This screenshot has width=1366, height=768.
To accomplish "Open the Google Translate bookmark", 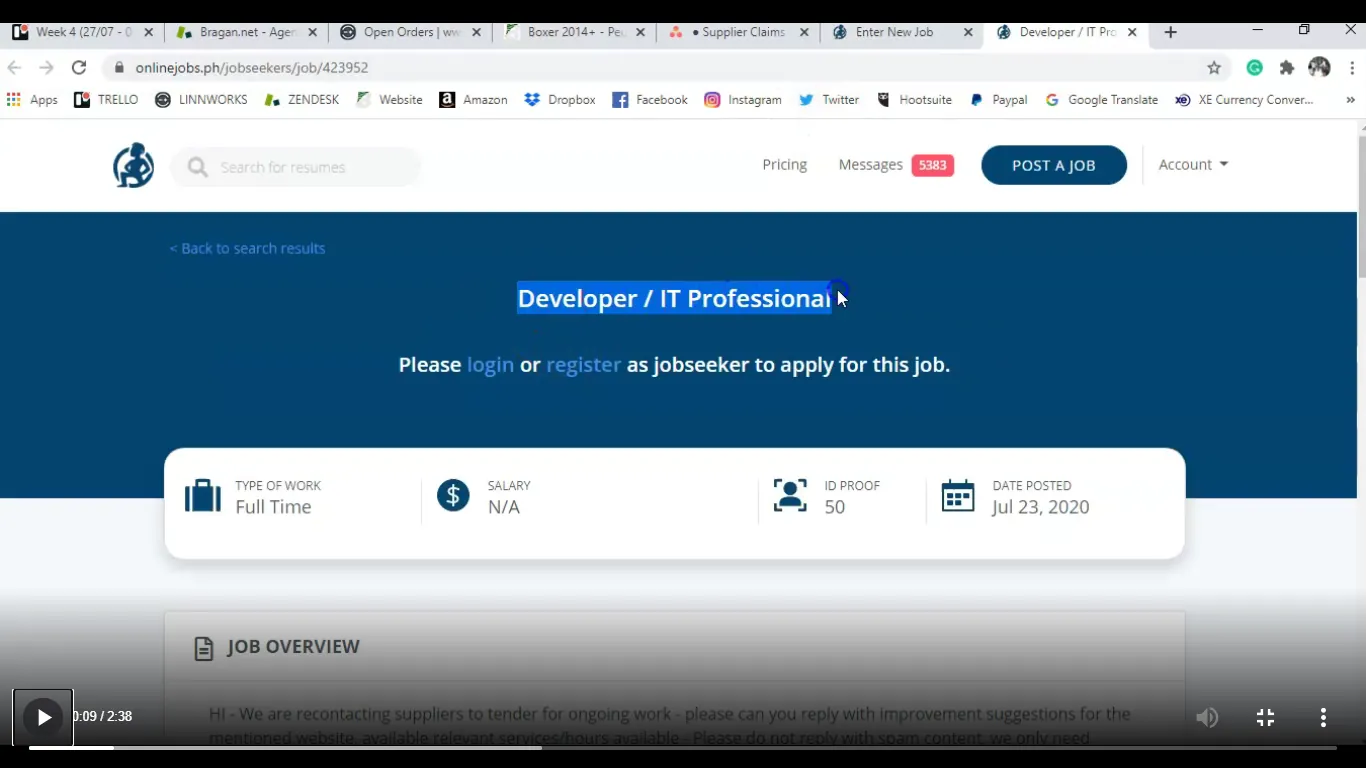I will 1101,100.
